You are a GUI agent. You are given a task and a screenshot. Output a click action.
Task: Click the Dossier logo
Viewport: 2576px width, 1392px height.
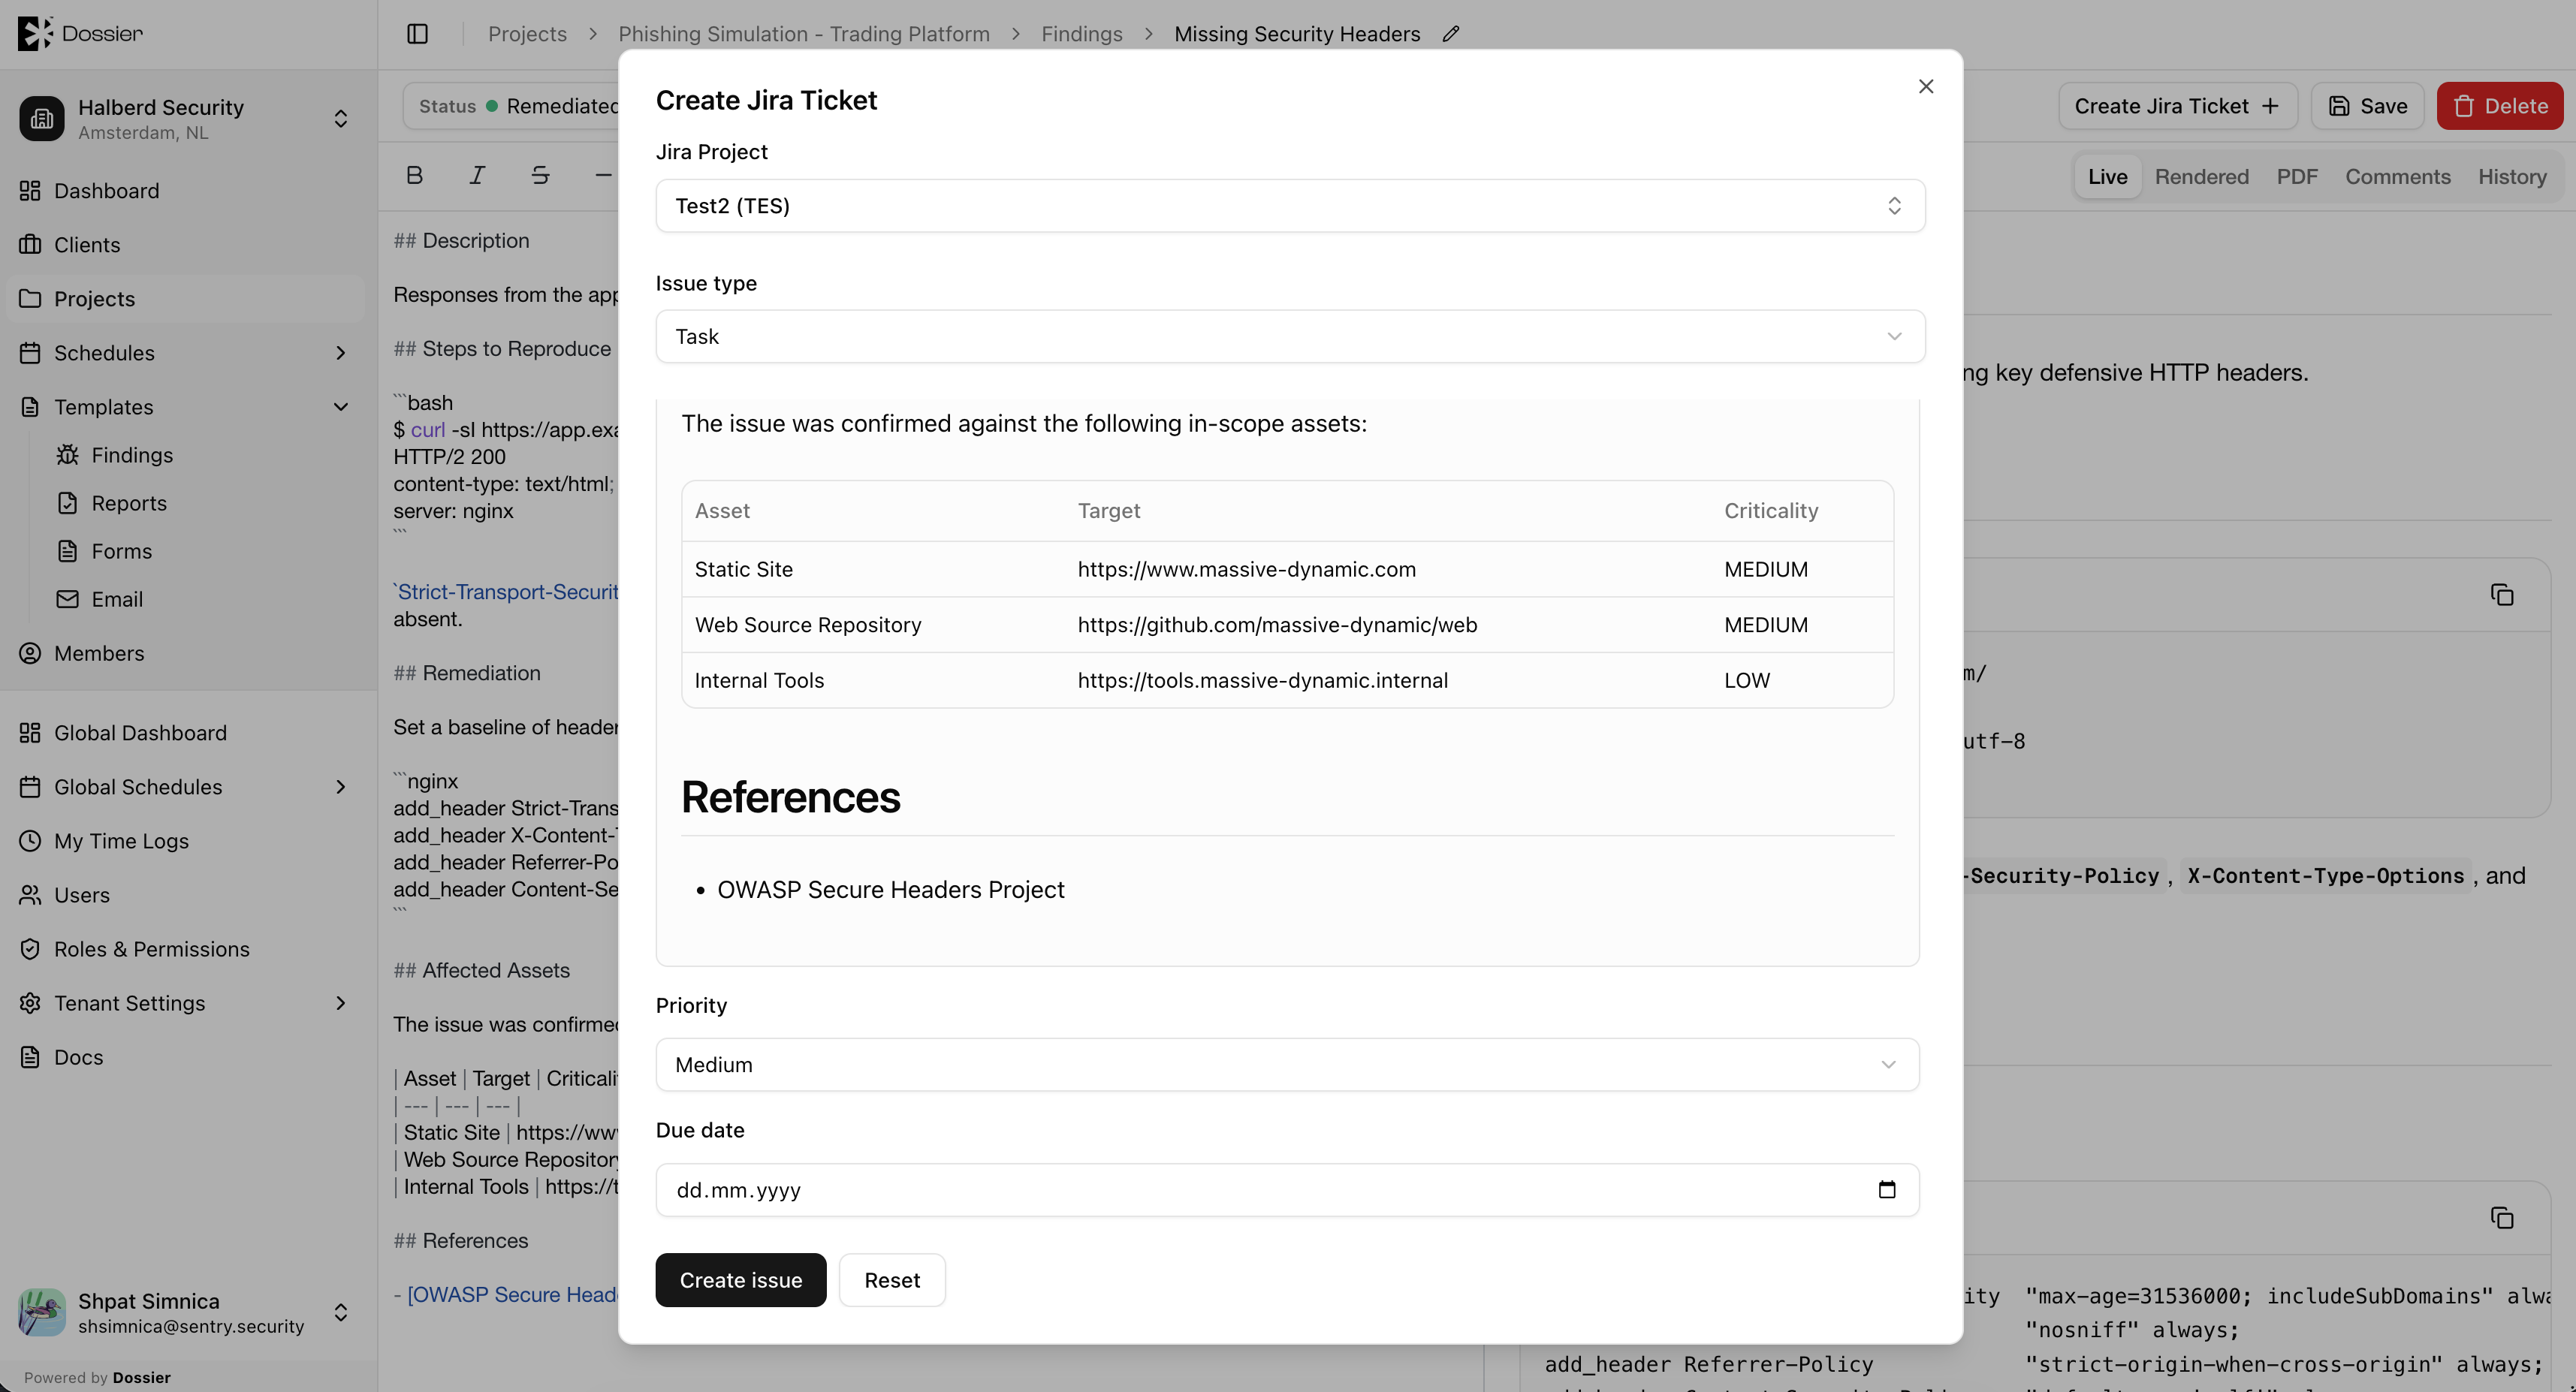[x=80, y=33]
